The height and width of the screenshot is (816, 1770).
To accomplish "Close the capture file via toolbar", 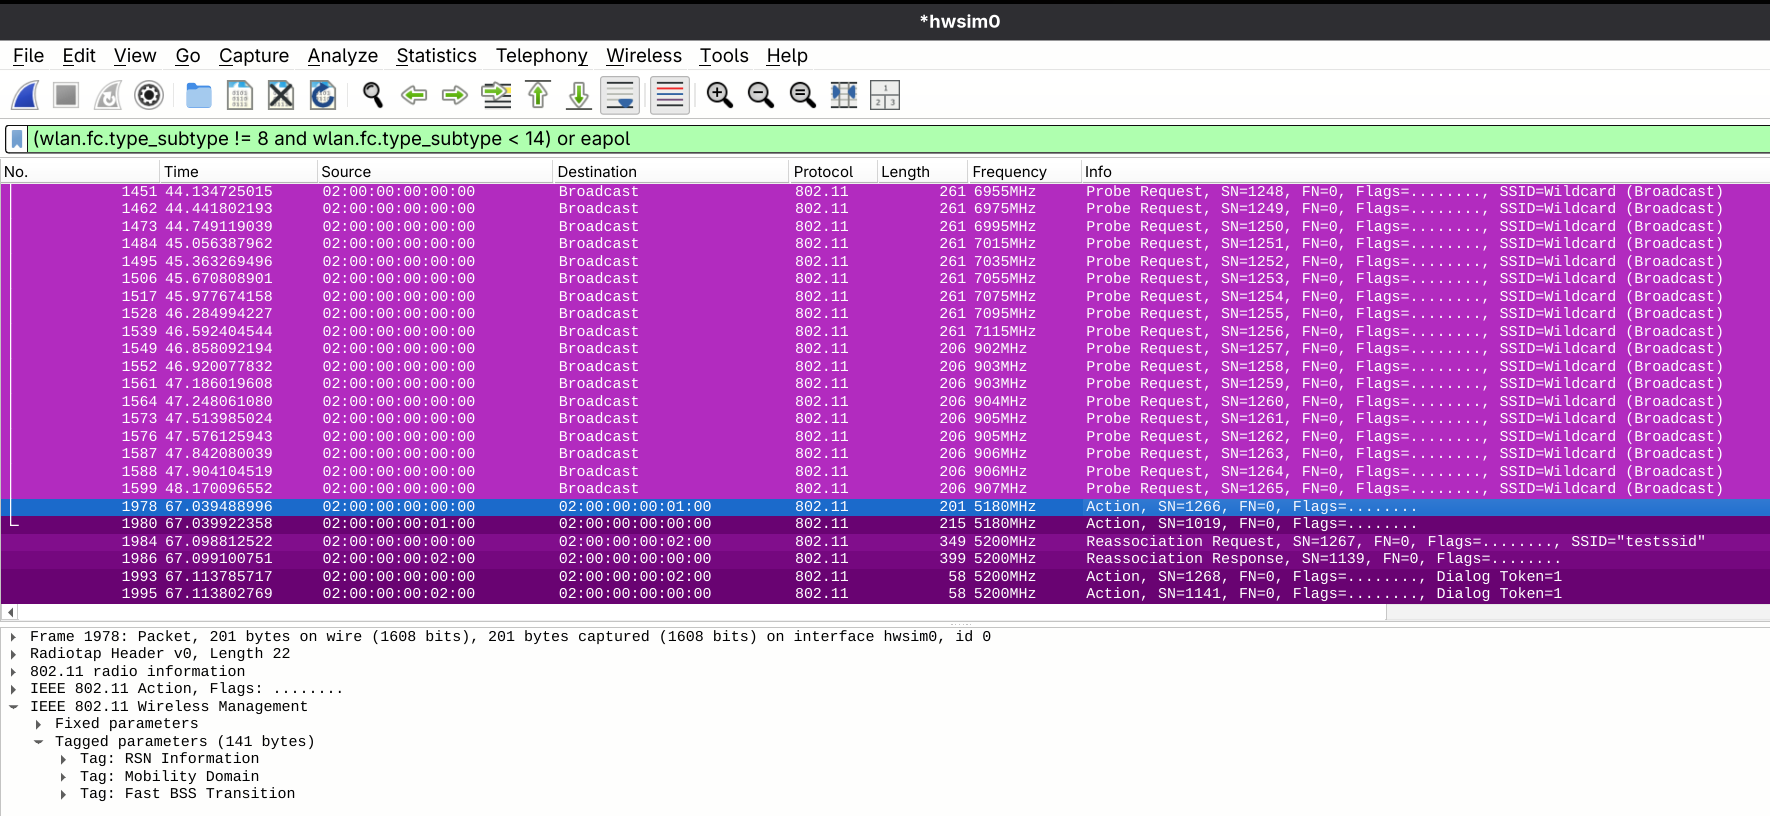I will 281,95.
